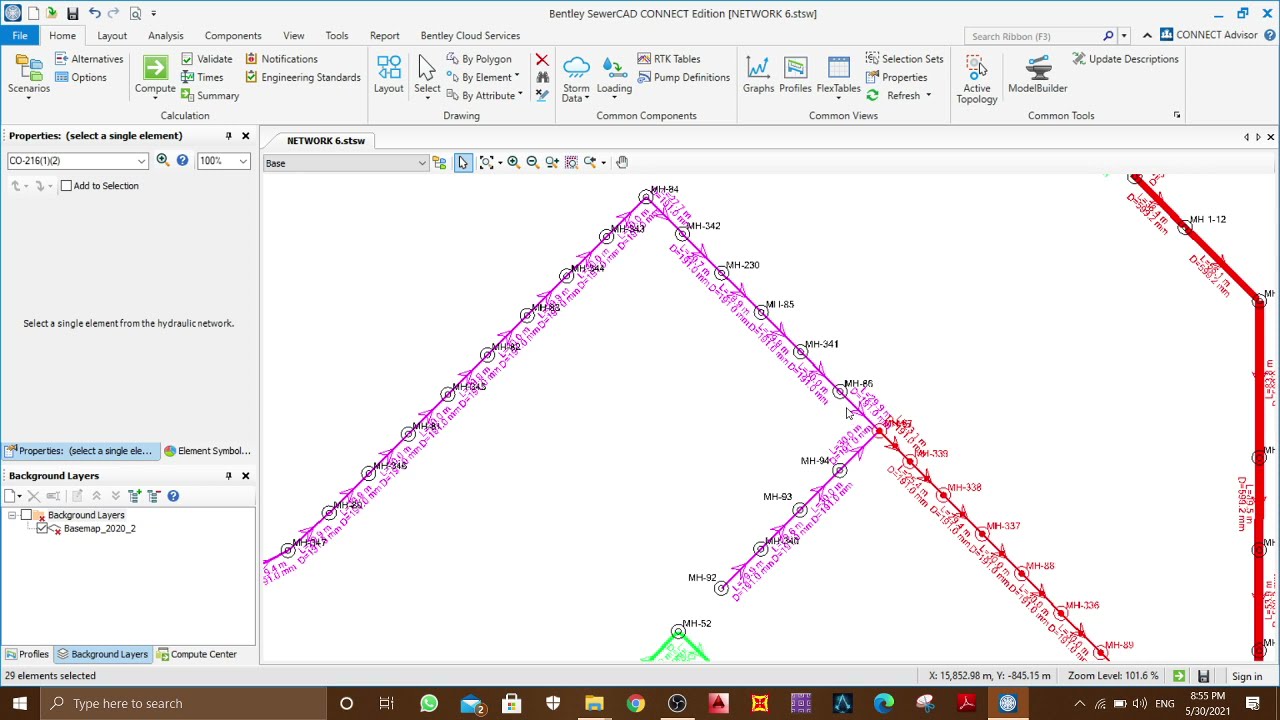Screen dimensions: 1280x720
Task: Toggle Active Topology tool
Action: click(x=977, y=79)
